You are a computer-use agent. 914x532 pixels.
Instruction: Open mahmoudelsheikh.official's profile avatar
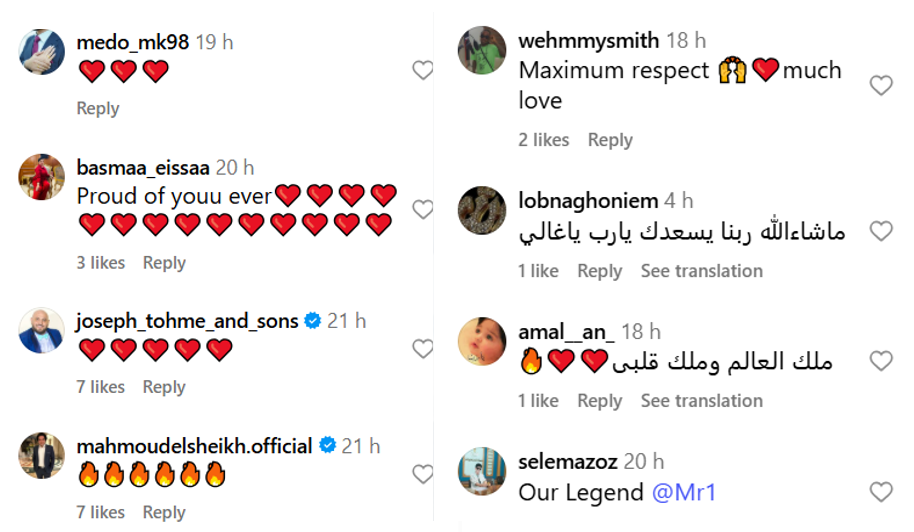click(42, 455)
